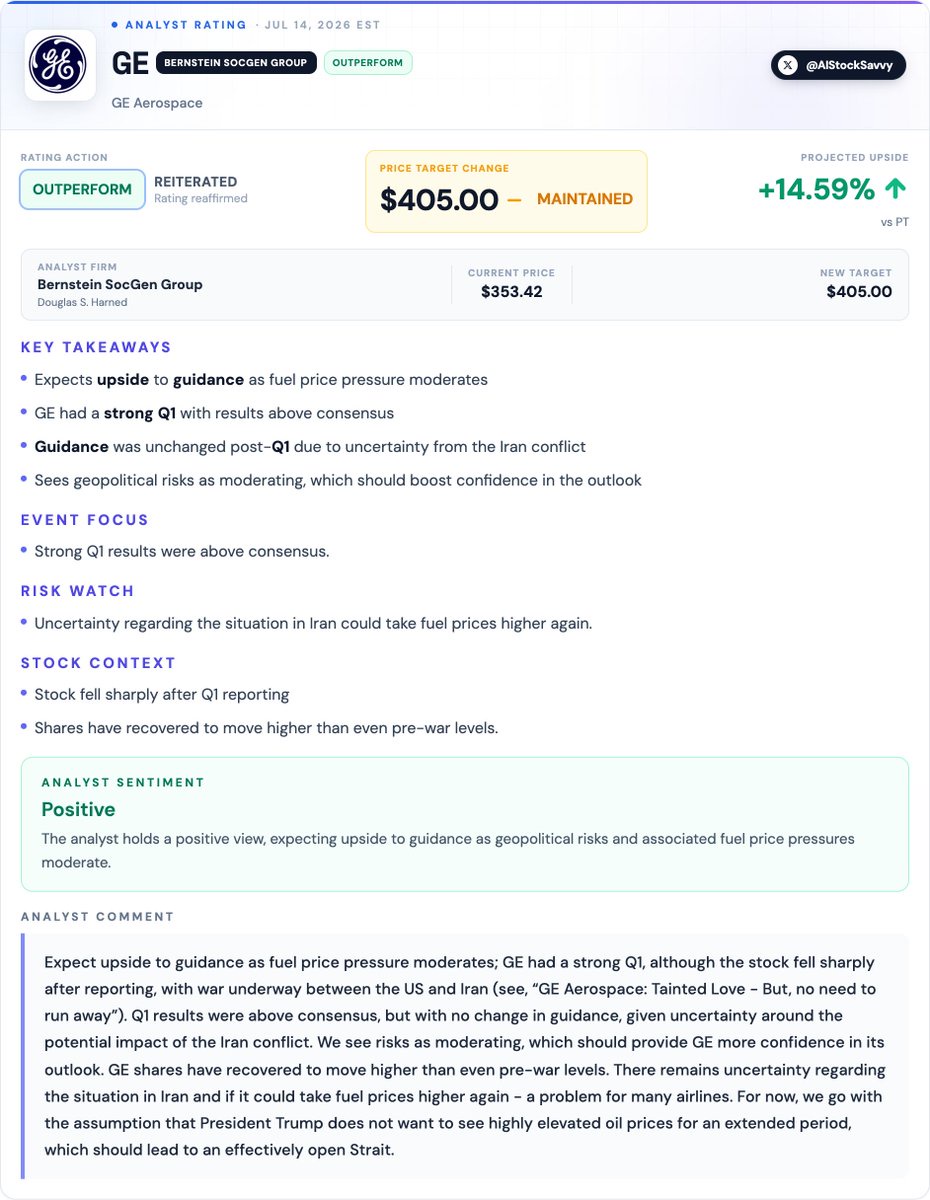930x1200 pixels.
Task: Click the Risk Watch section heading
Action: pyautogui.click(x=77, y=591)
